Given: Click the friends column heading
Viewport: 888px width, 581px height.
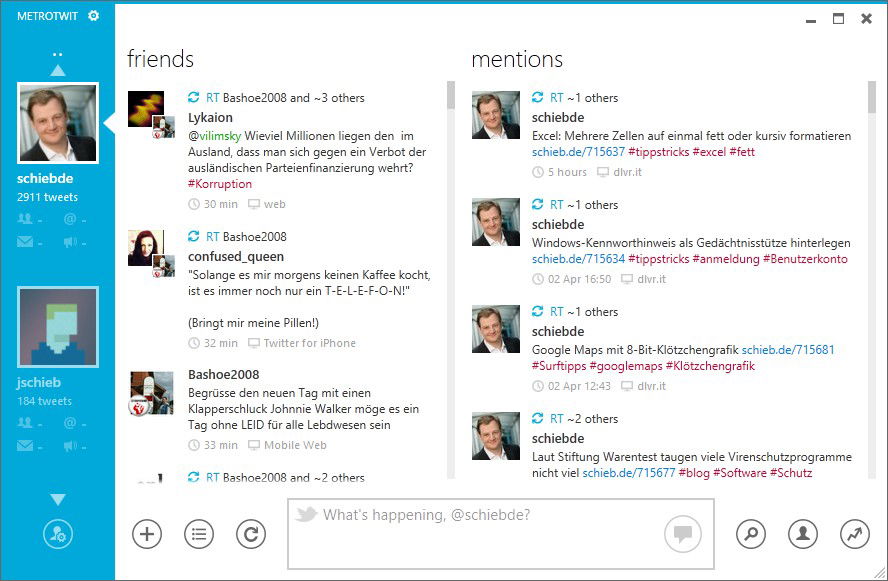Looking at the screenshot, I should [x=160, y=59].
